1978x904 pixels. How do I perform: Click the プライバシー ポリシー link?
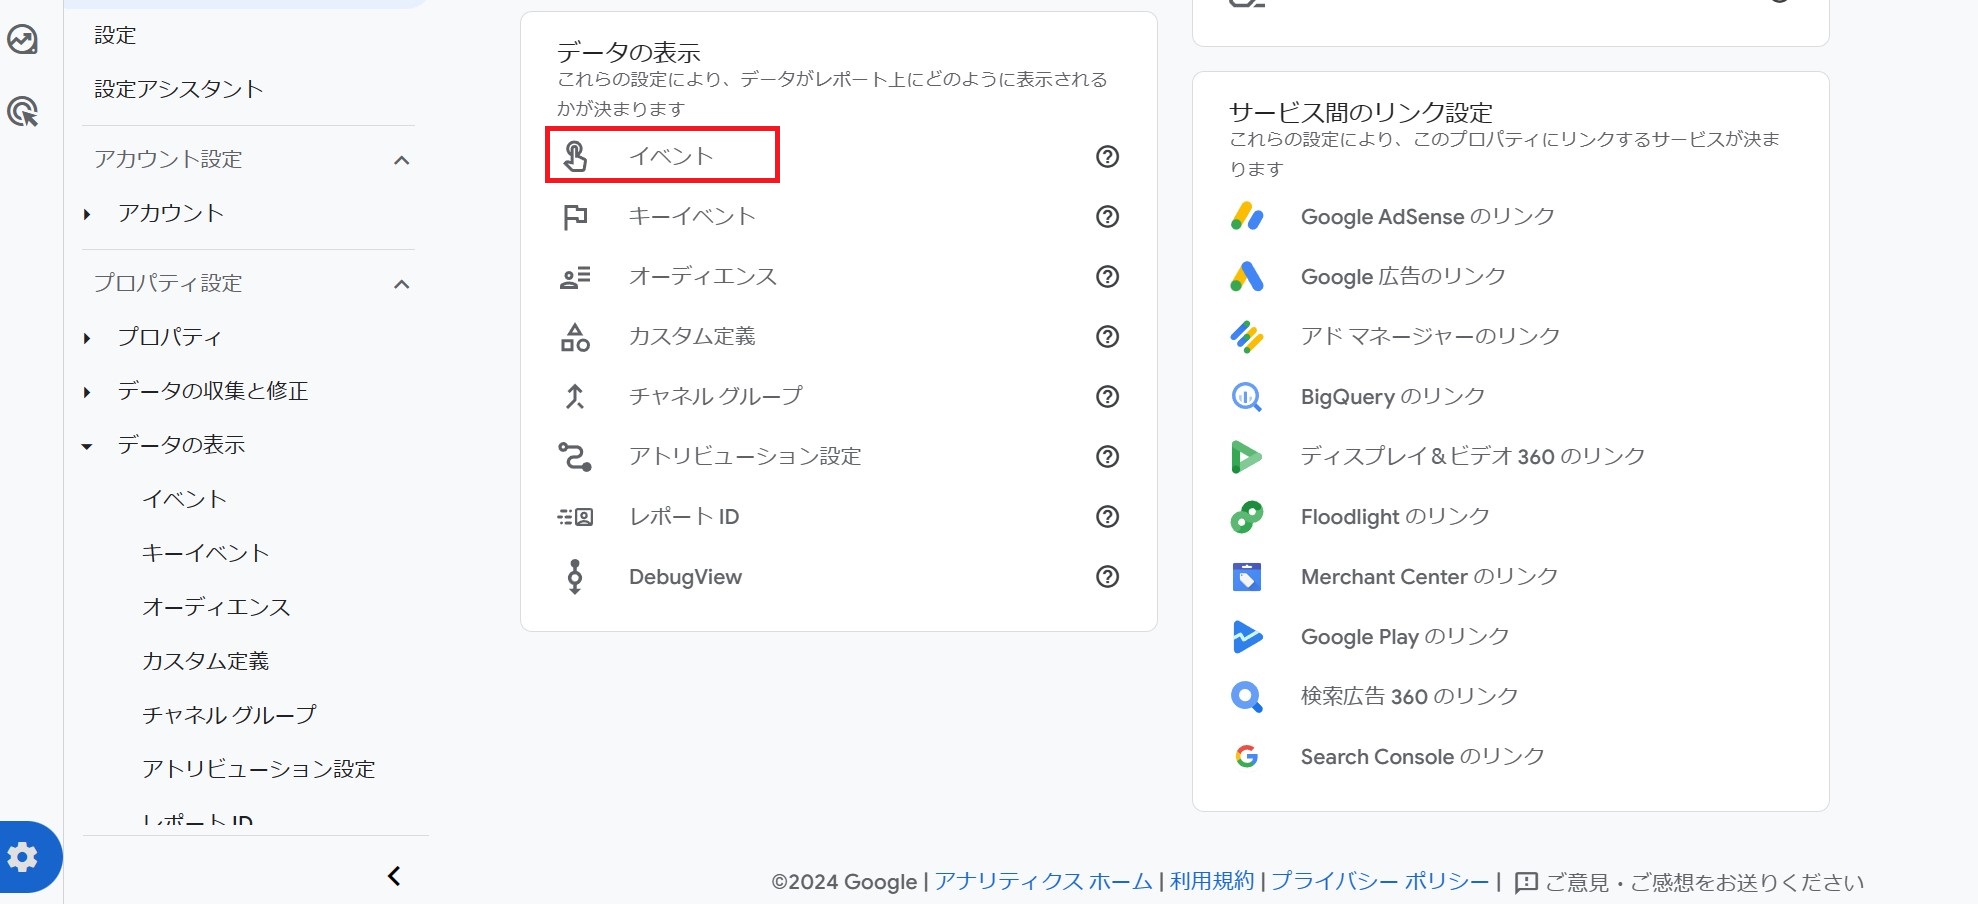coord(1377,882)
